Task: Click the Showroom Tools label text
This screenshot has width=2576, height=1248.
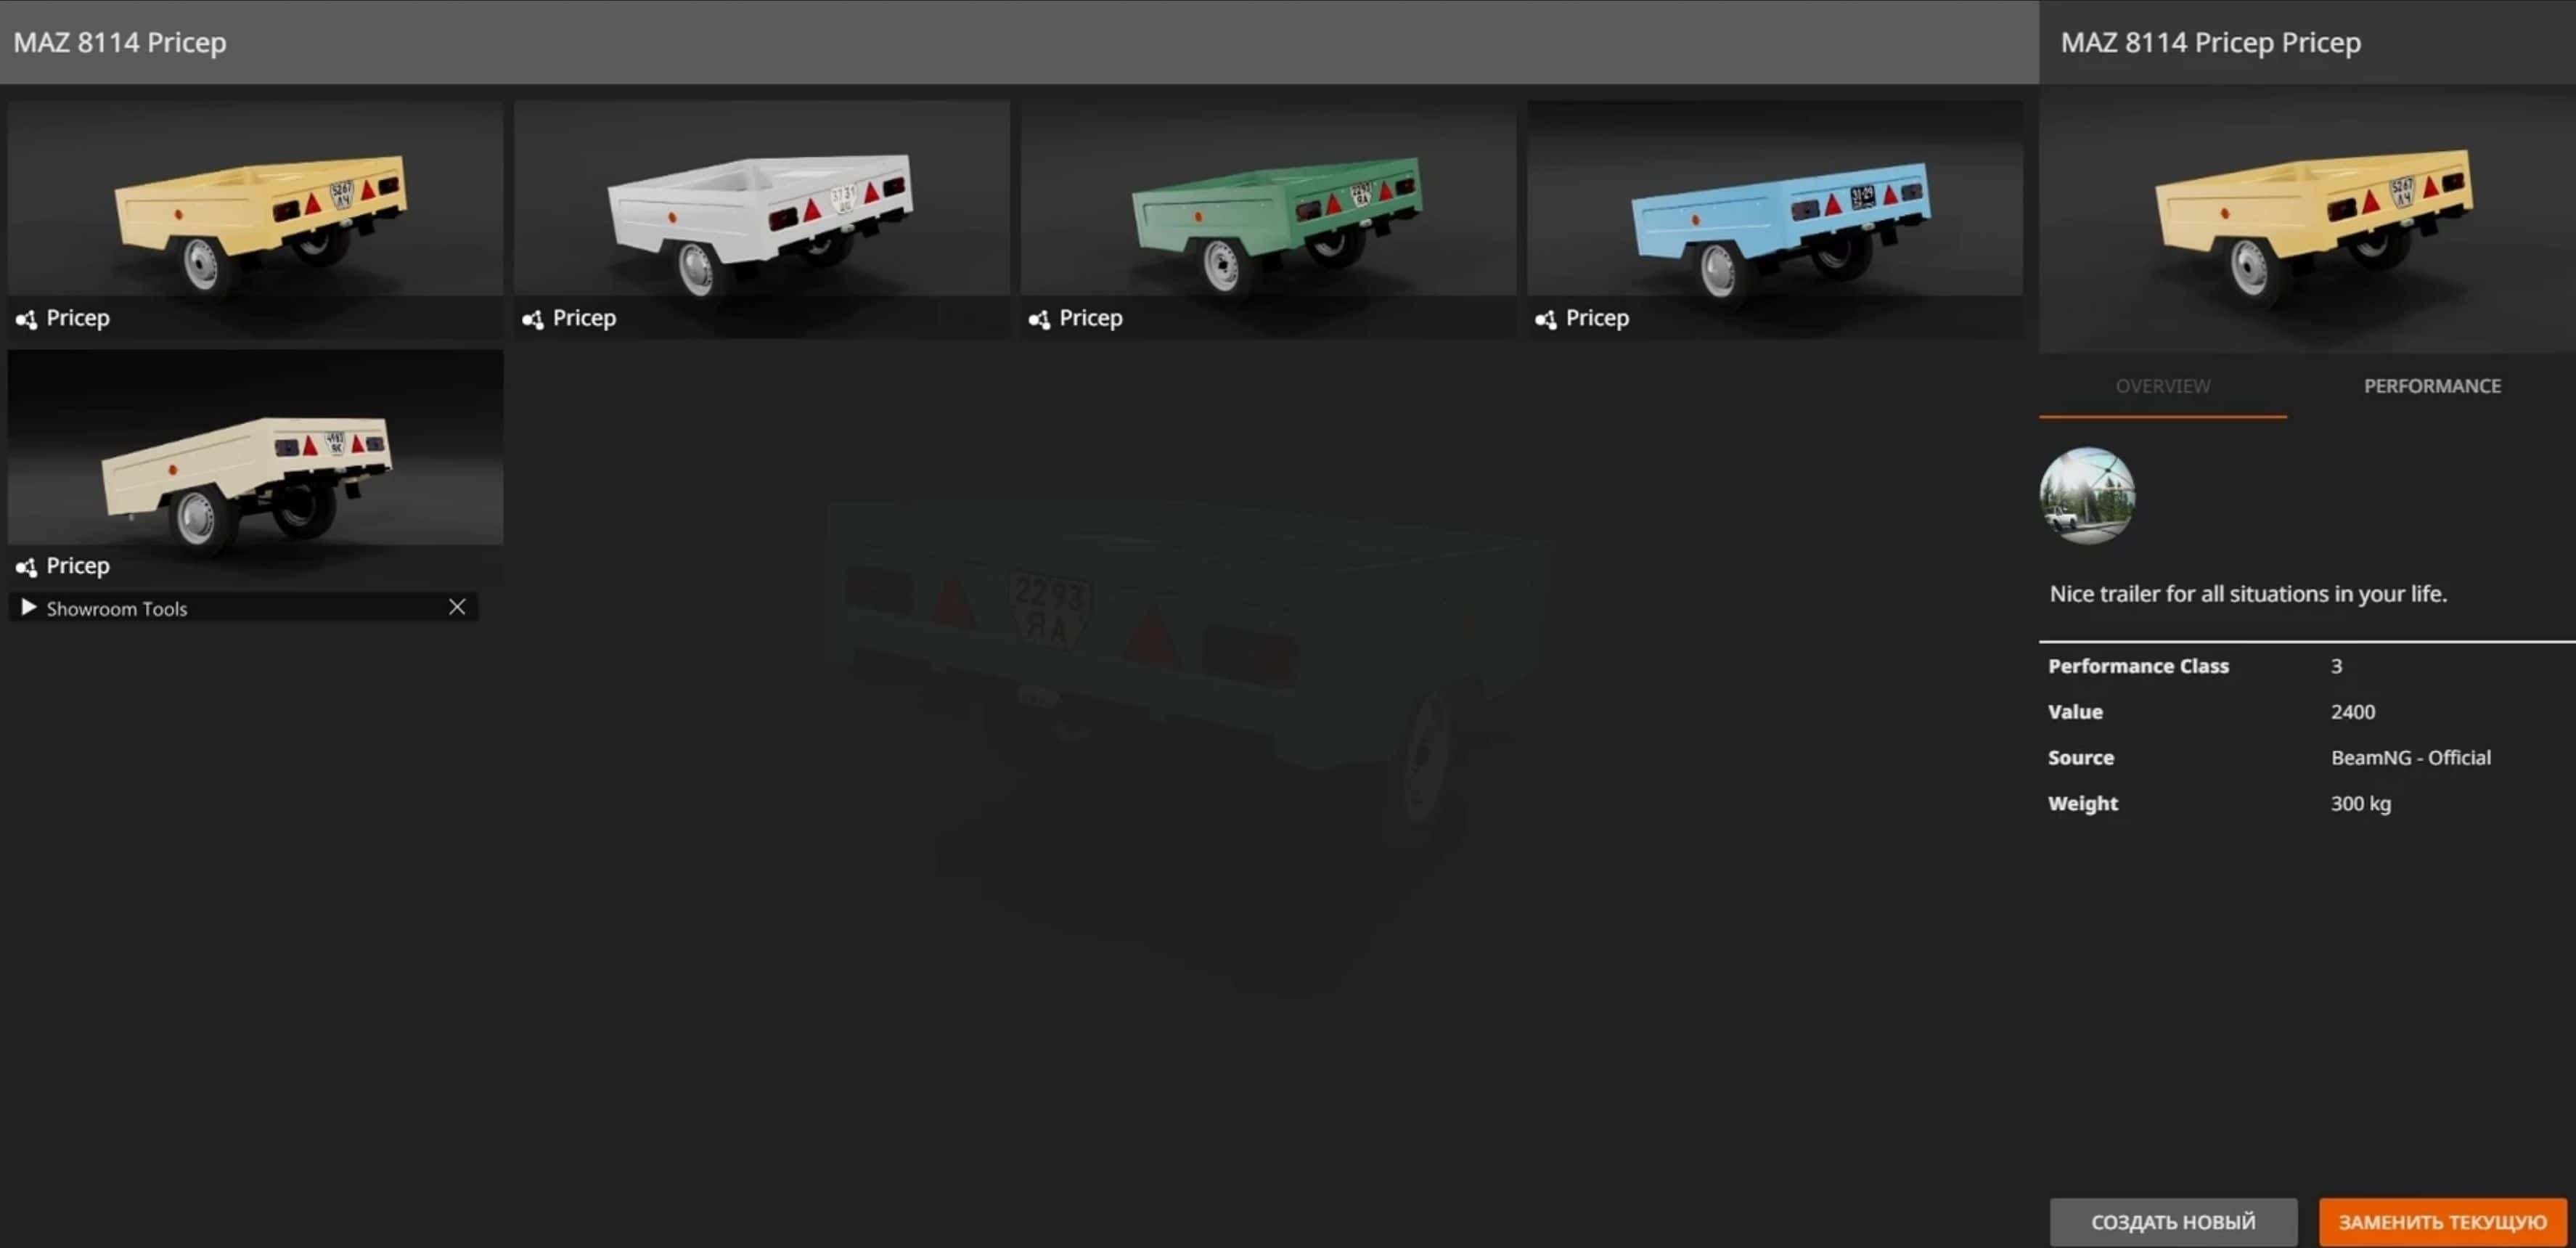Action: (117, 608)
